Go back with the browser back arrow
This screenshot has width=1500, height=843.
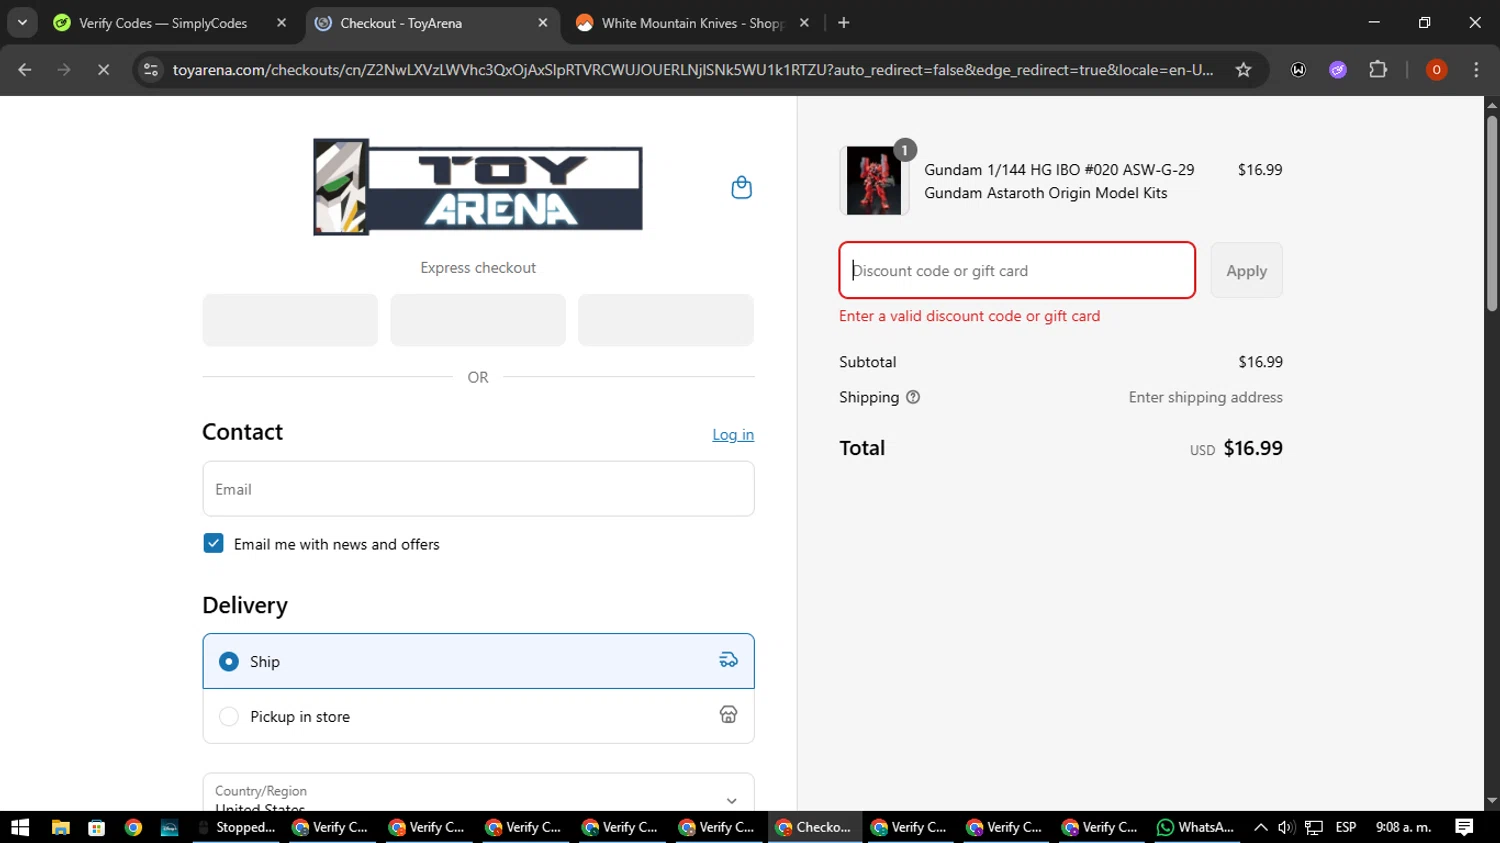(x=25, y=70)
